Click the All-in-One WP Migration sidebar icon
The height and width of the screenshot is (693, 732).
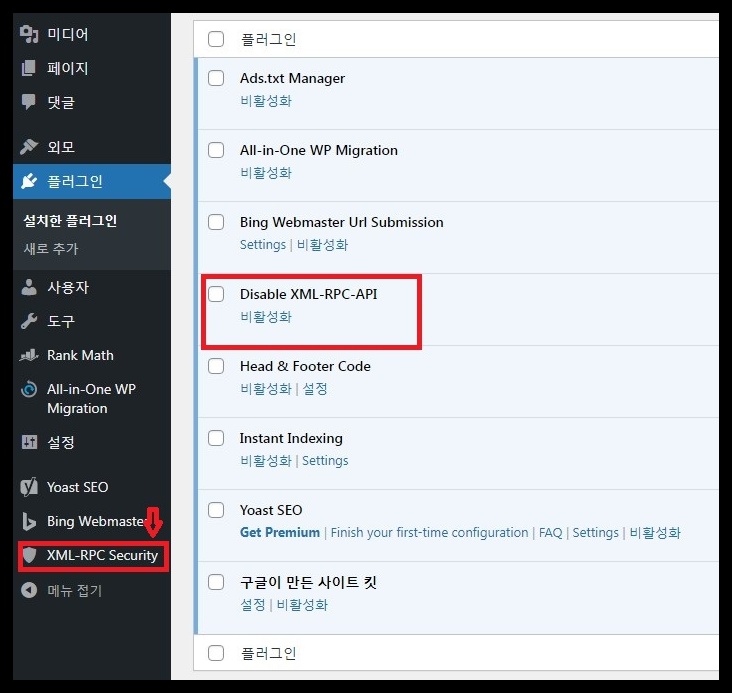pyautogui.click(x=29, y=389)
